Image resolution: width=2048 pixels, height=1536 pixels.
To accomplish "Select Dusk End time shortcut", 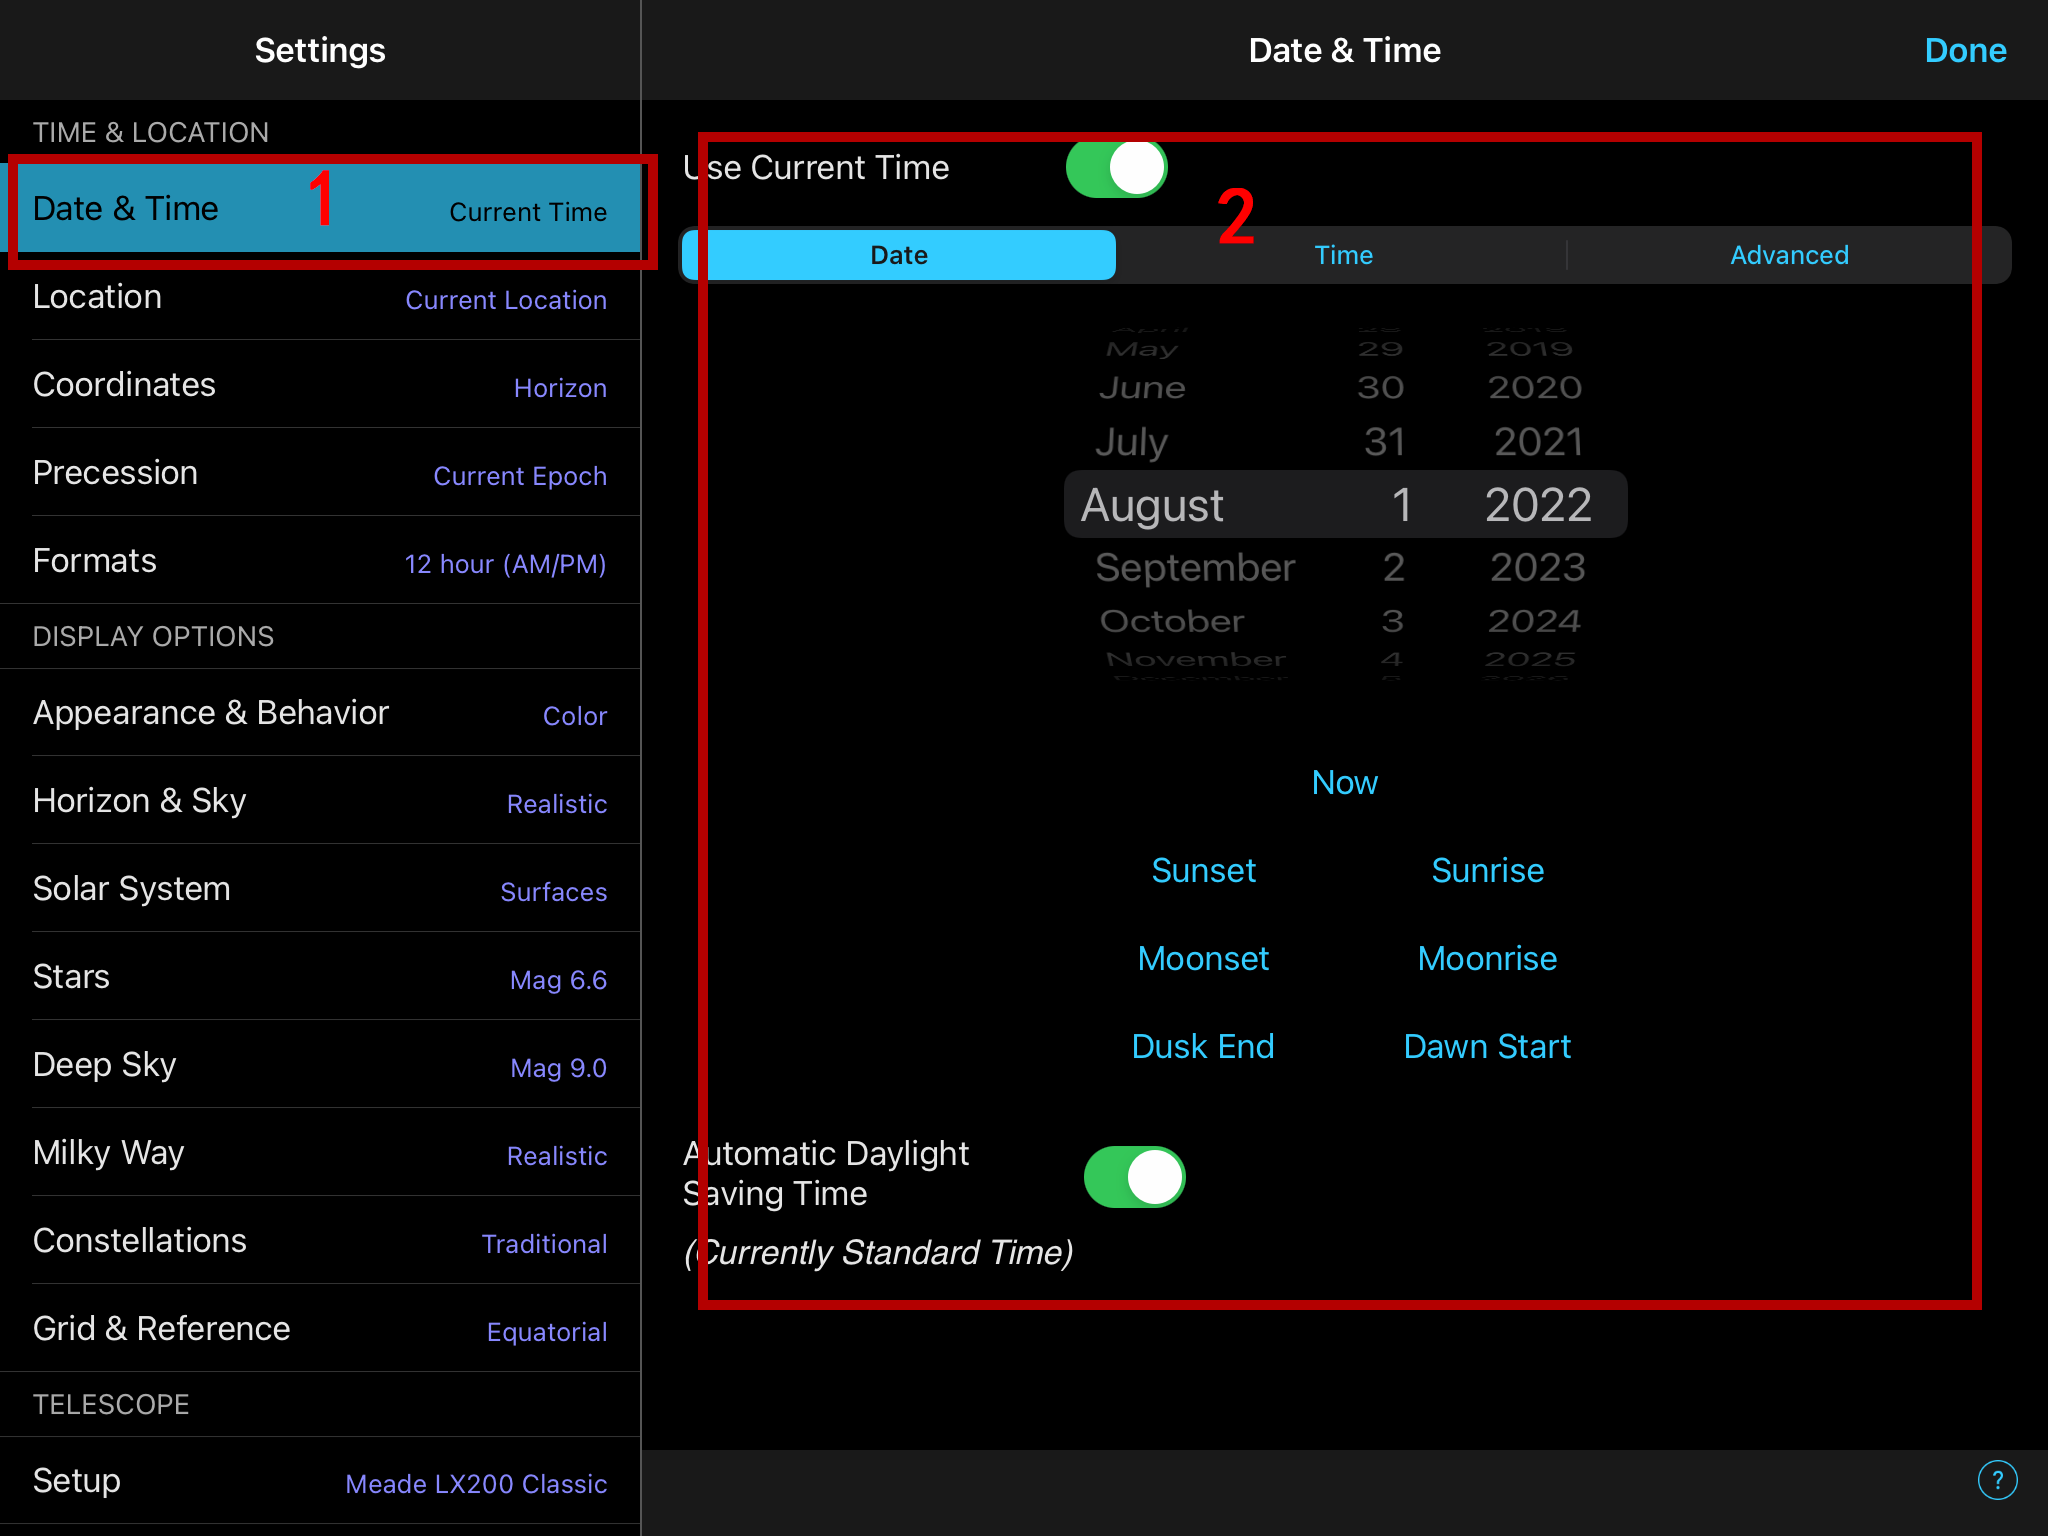I will click(x=1203, y=1046).
